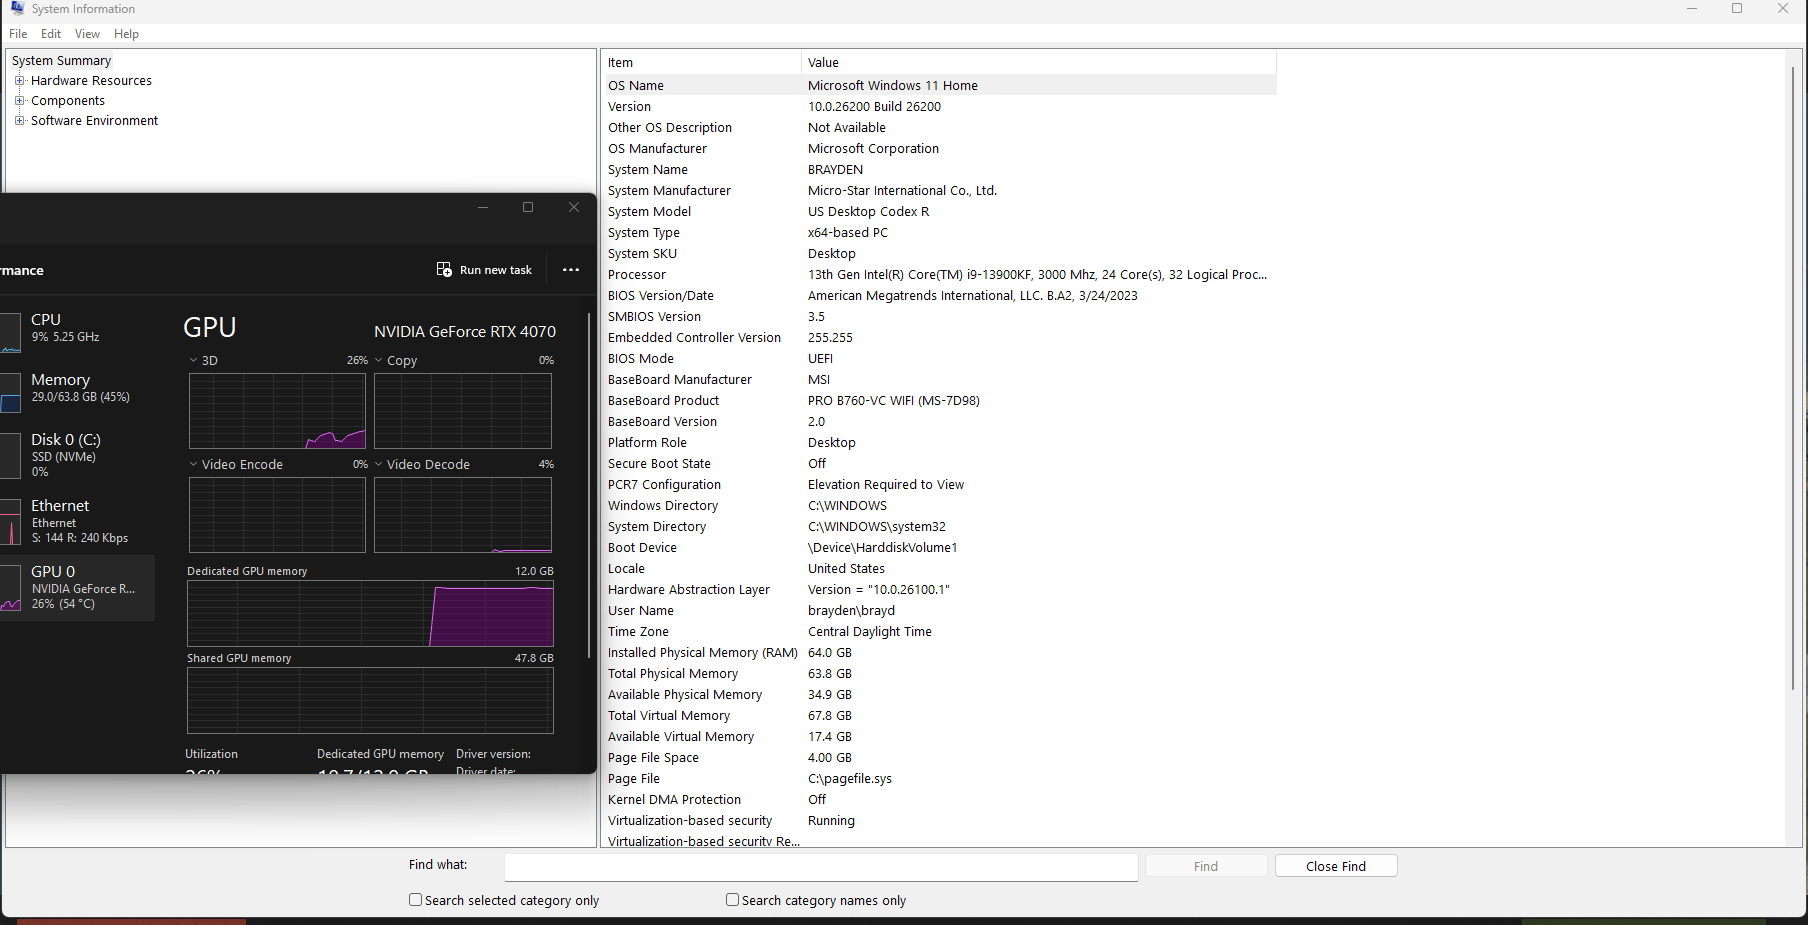
Task: Open the 3D engine graph dropdown
Action: (x=193, y=360)
